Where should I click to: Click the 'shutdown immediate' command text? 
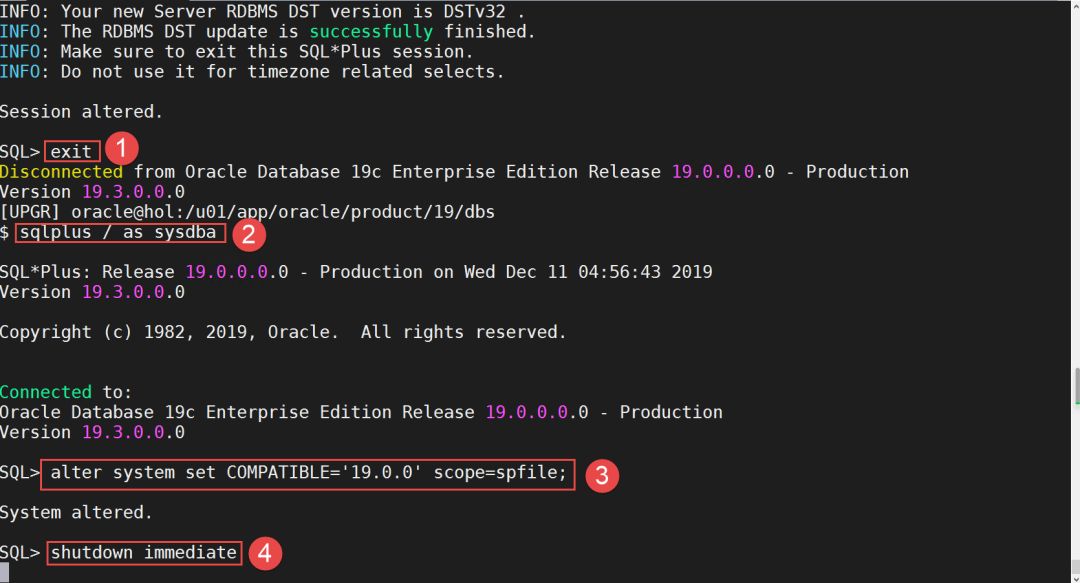click(x=144, y=553)
